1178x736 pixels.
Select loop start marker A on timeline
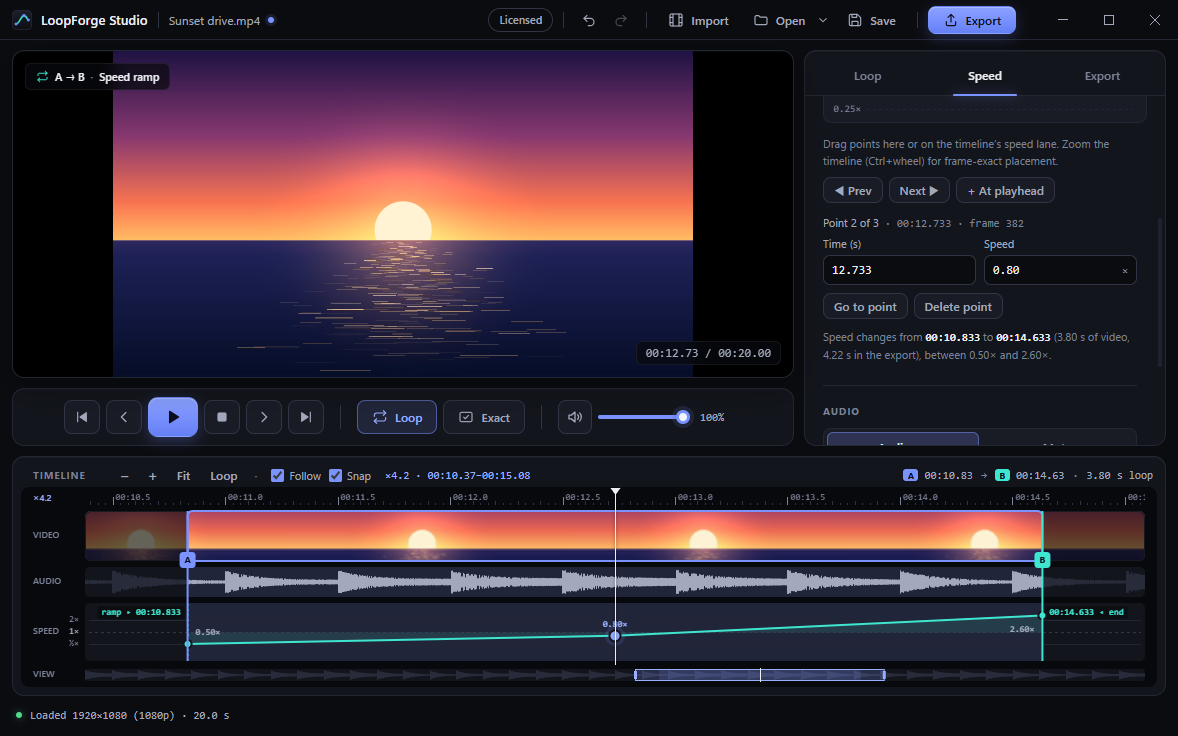(x=188, y=560)
